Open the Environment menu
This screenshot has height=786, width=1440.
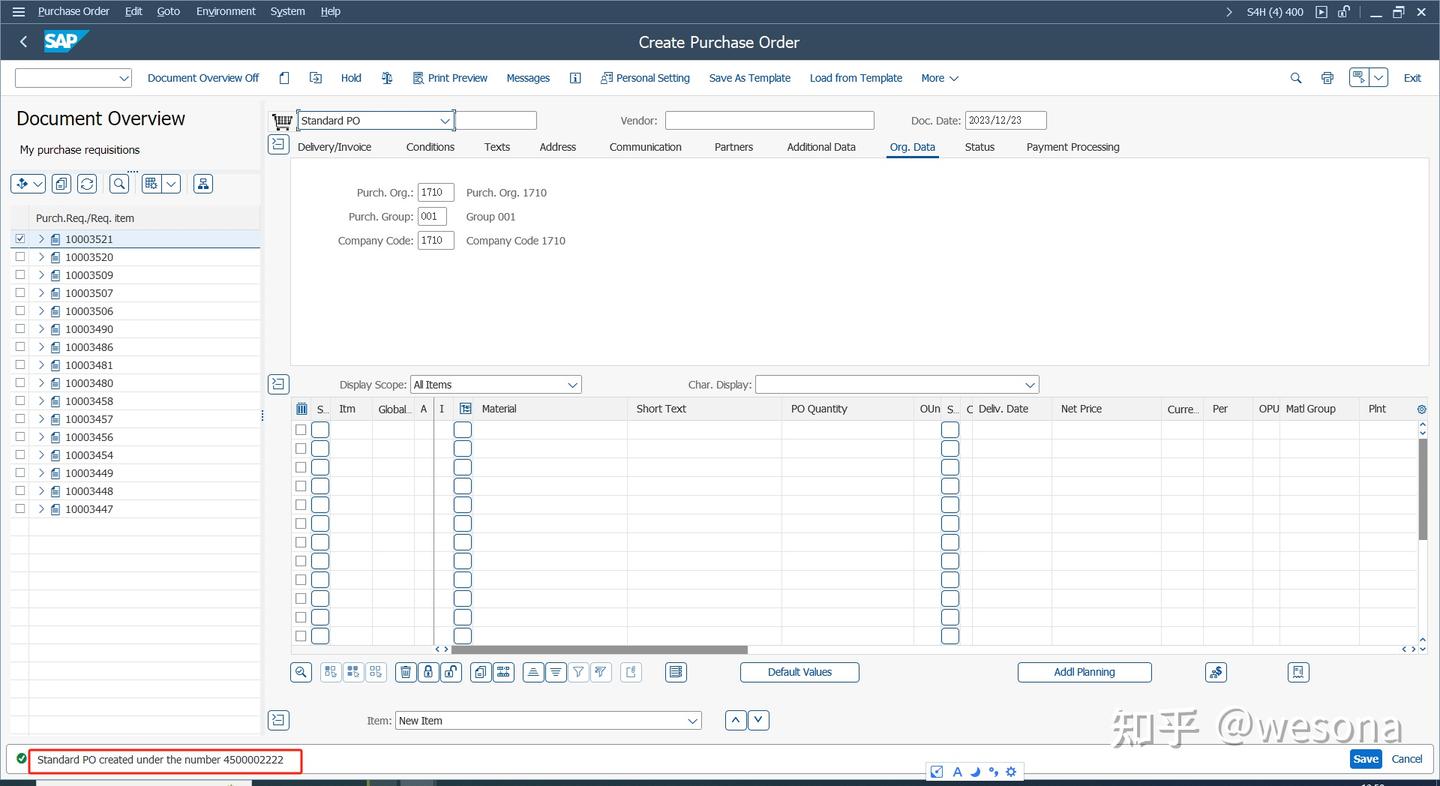225,11
